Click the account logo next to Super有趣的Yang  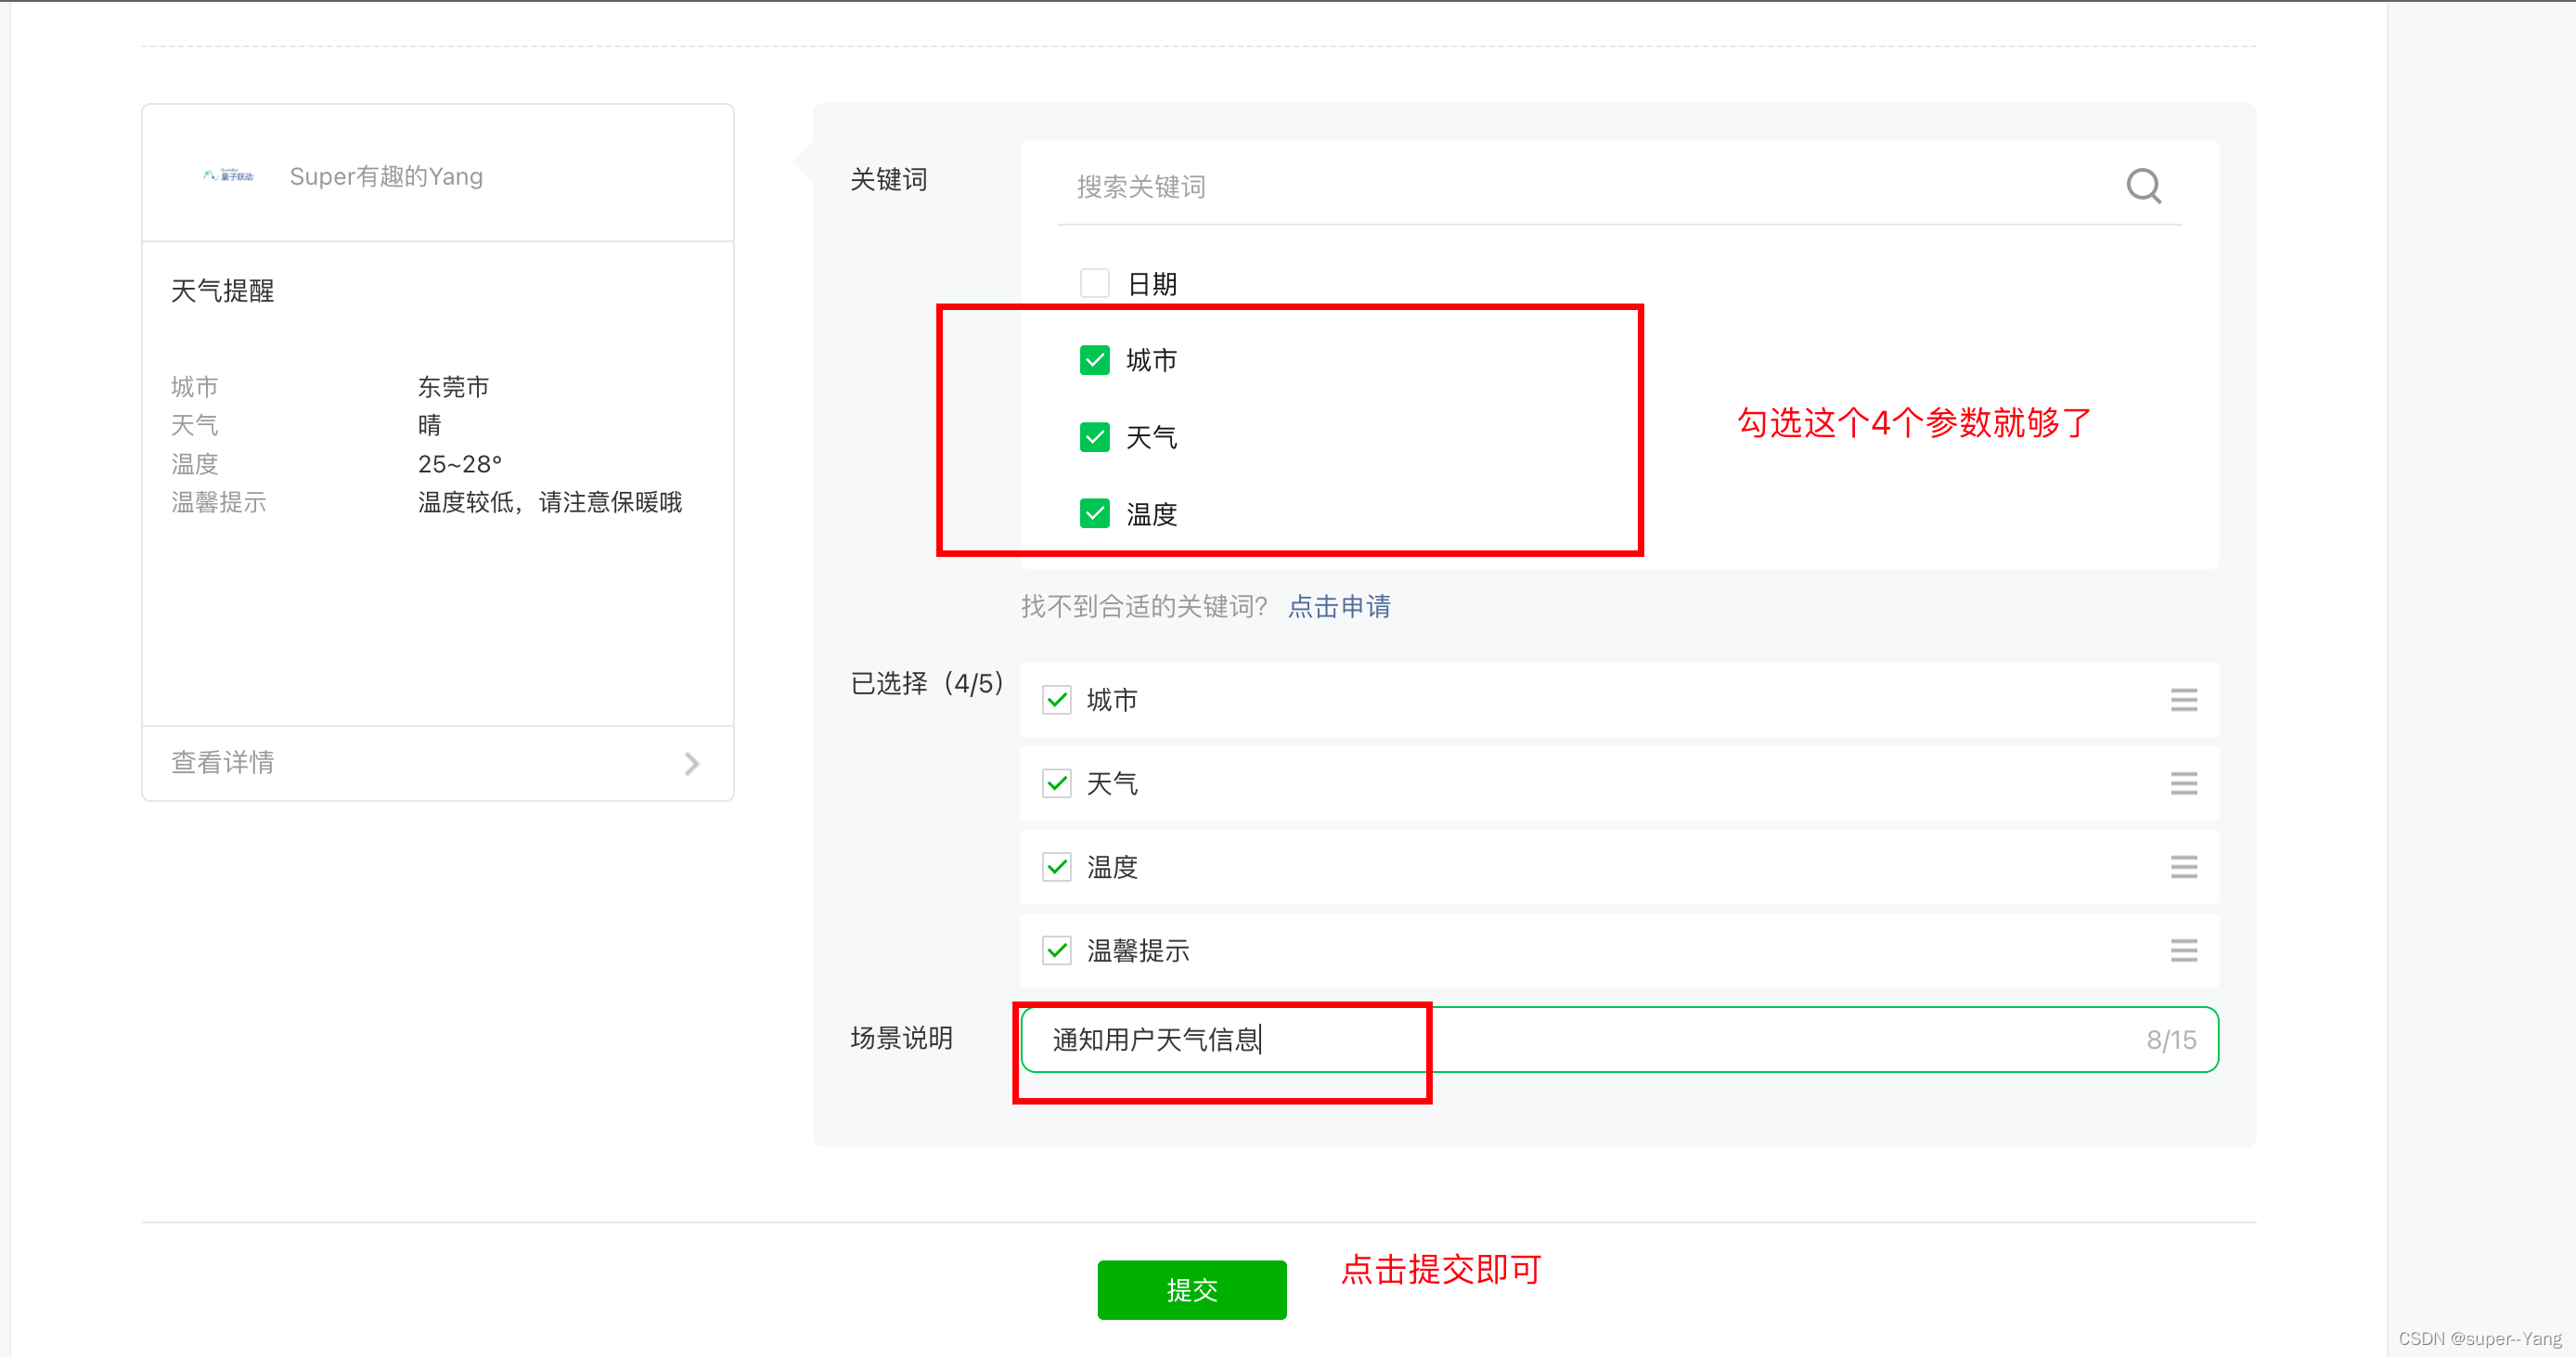[x=228, y=176]
